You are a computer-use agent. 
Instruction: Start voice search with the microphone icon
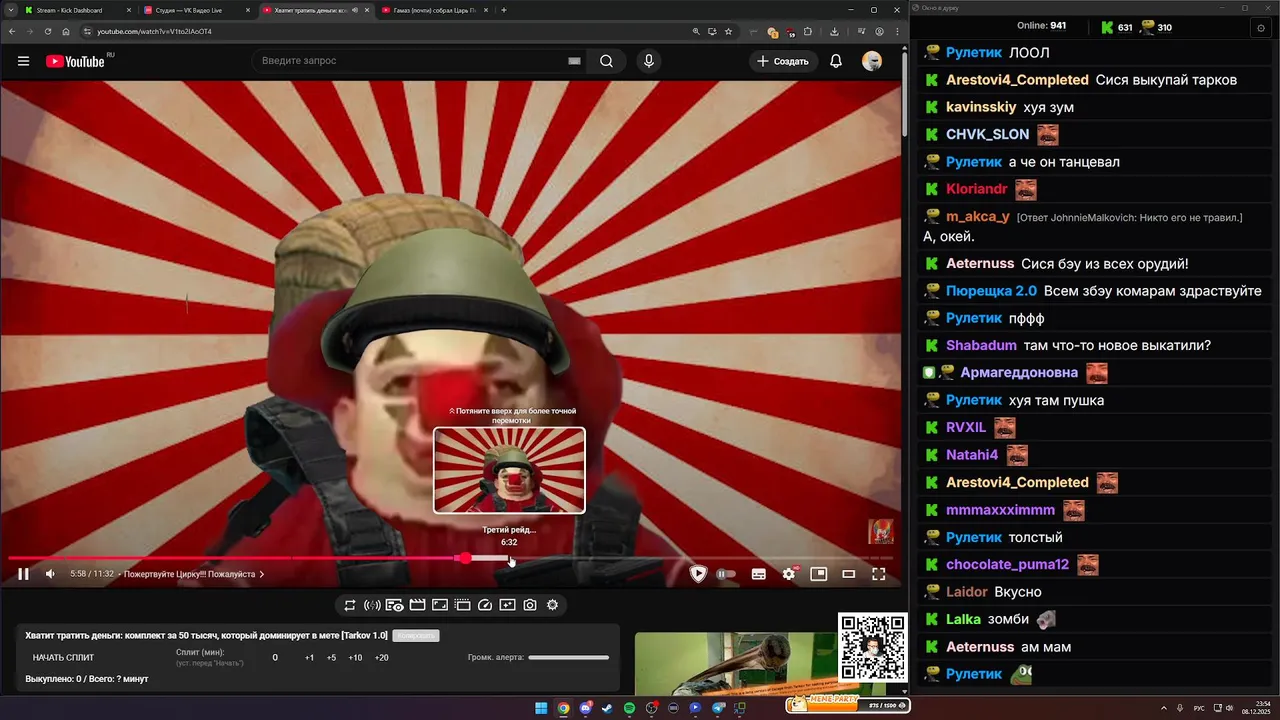click(649, 61)
